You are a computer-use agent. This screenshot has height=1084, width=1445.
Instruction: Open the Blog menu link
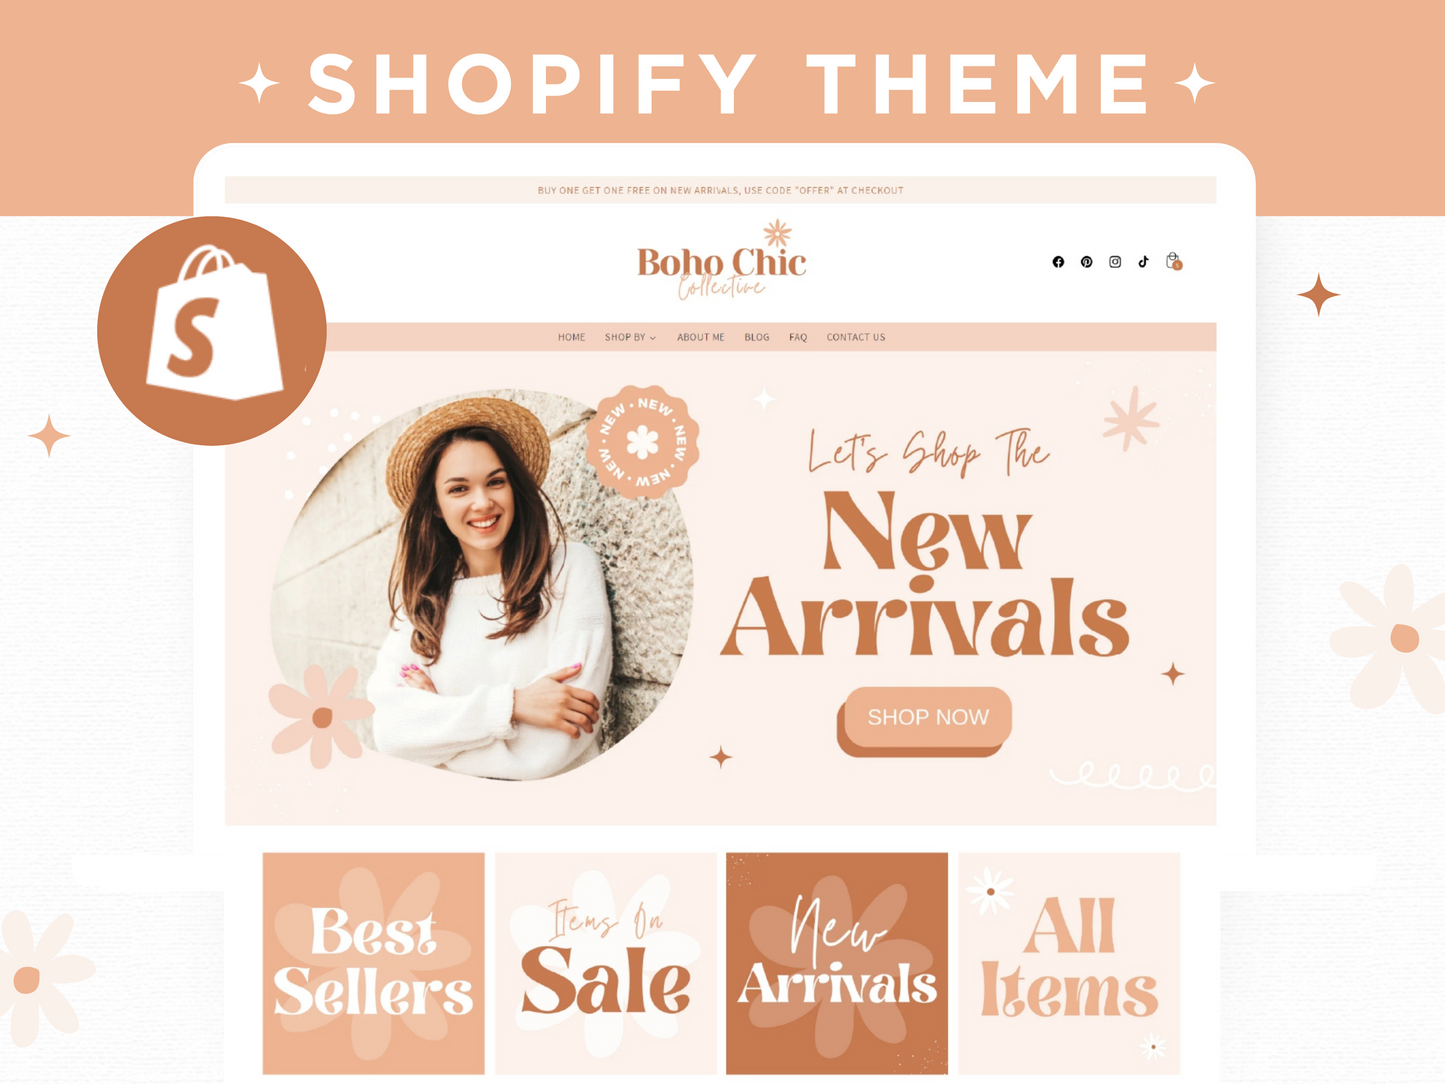[x=757, y=337]
